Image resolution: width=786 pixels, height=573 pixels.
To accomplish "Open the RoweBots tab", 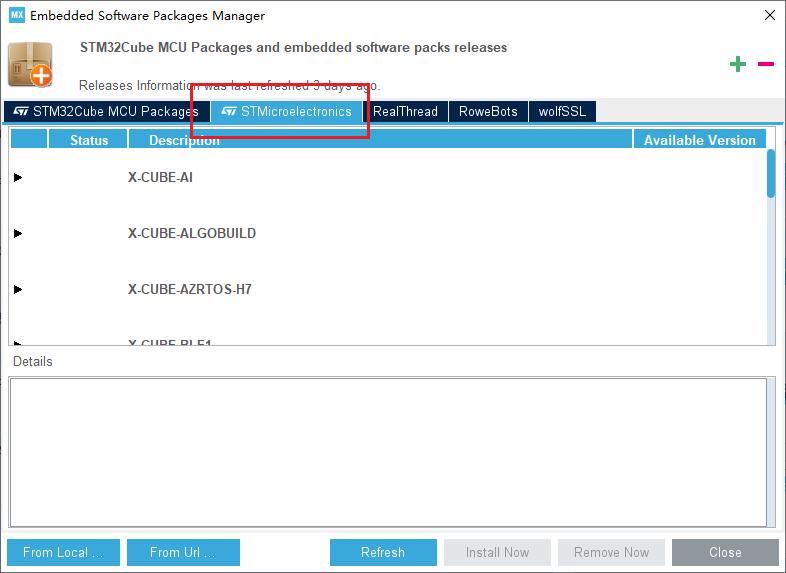I will click(488, 111).
